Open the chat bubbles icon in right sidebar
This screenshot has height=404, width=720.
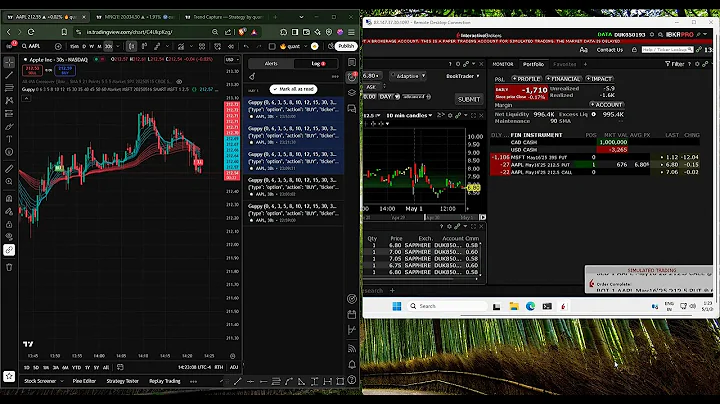click(352, 109)
